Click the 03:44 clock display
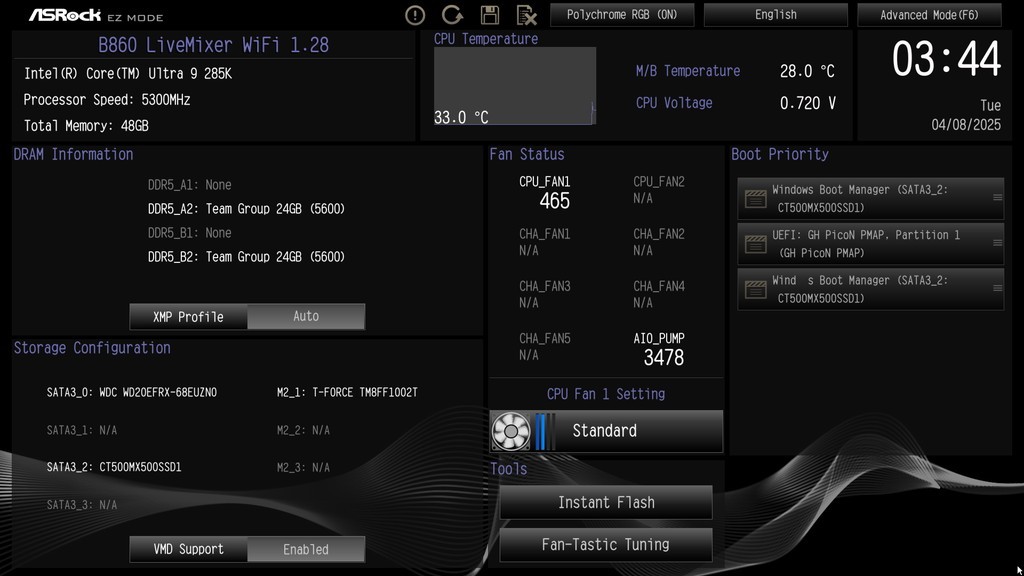 tap(946, 59)
